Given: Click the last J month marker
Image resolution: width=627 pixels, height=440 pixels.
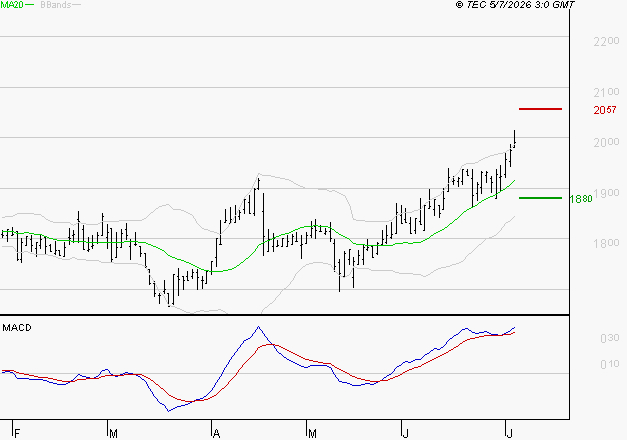Looking at the screenshot, I should pyautogui.click(x=509, y=434).
